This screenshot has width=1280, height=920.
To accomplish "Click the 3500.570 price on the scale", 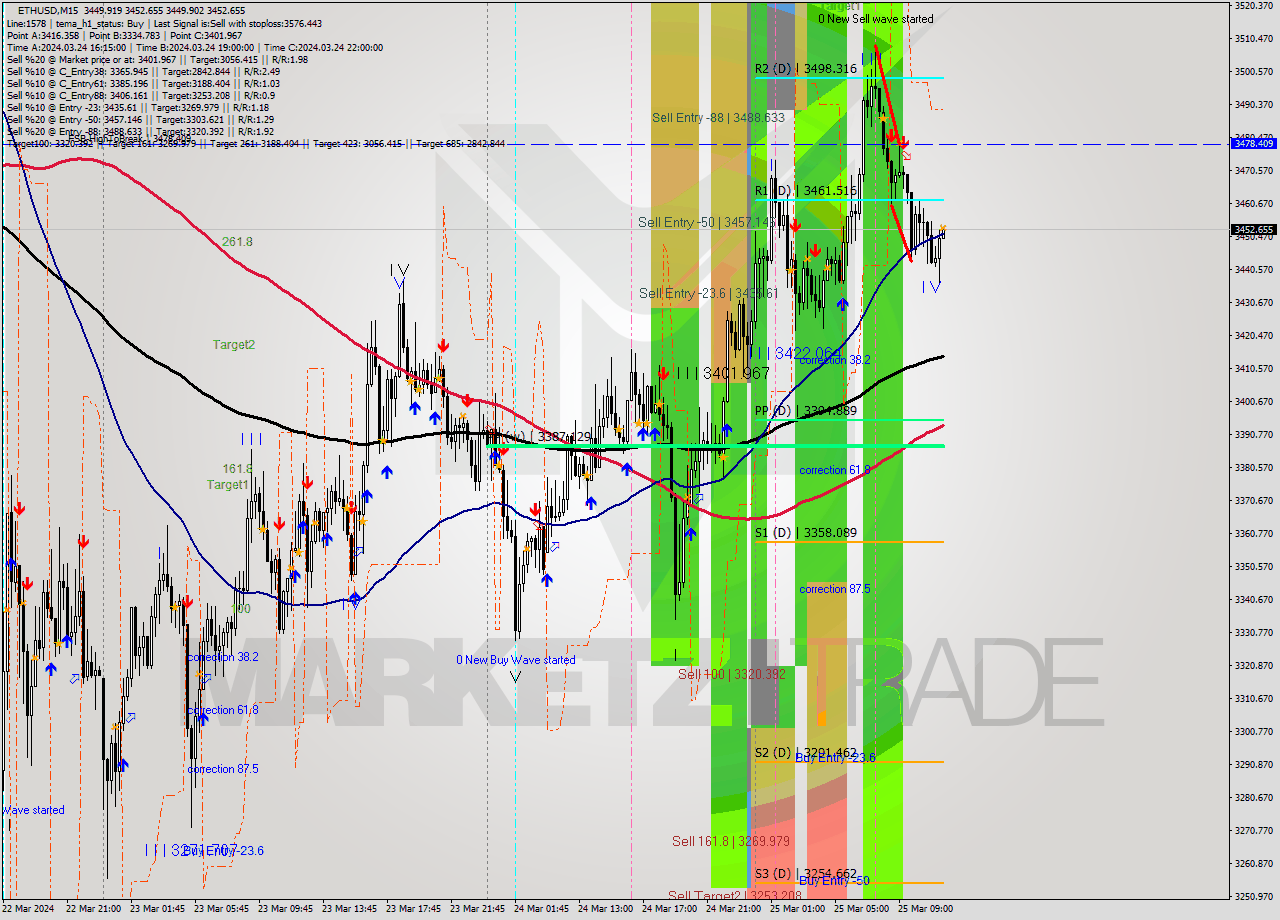I will click(x=1254, y=71).
